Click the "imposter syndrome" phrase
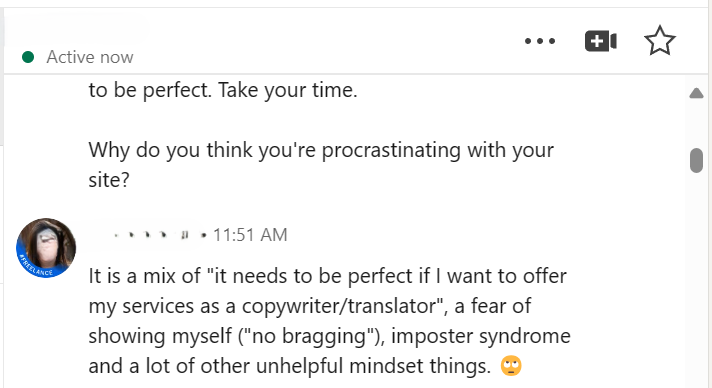The height and width of the screenshot is (388, 712). [x=481, y=336]
